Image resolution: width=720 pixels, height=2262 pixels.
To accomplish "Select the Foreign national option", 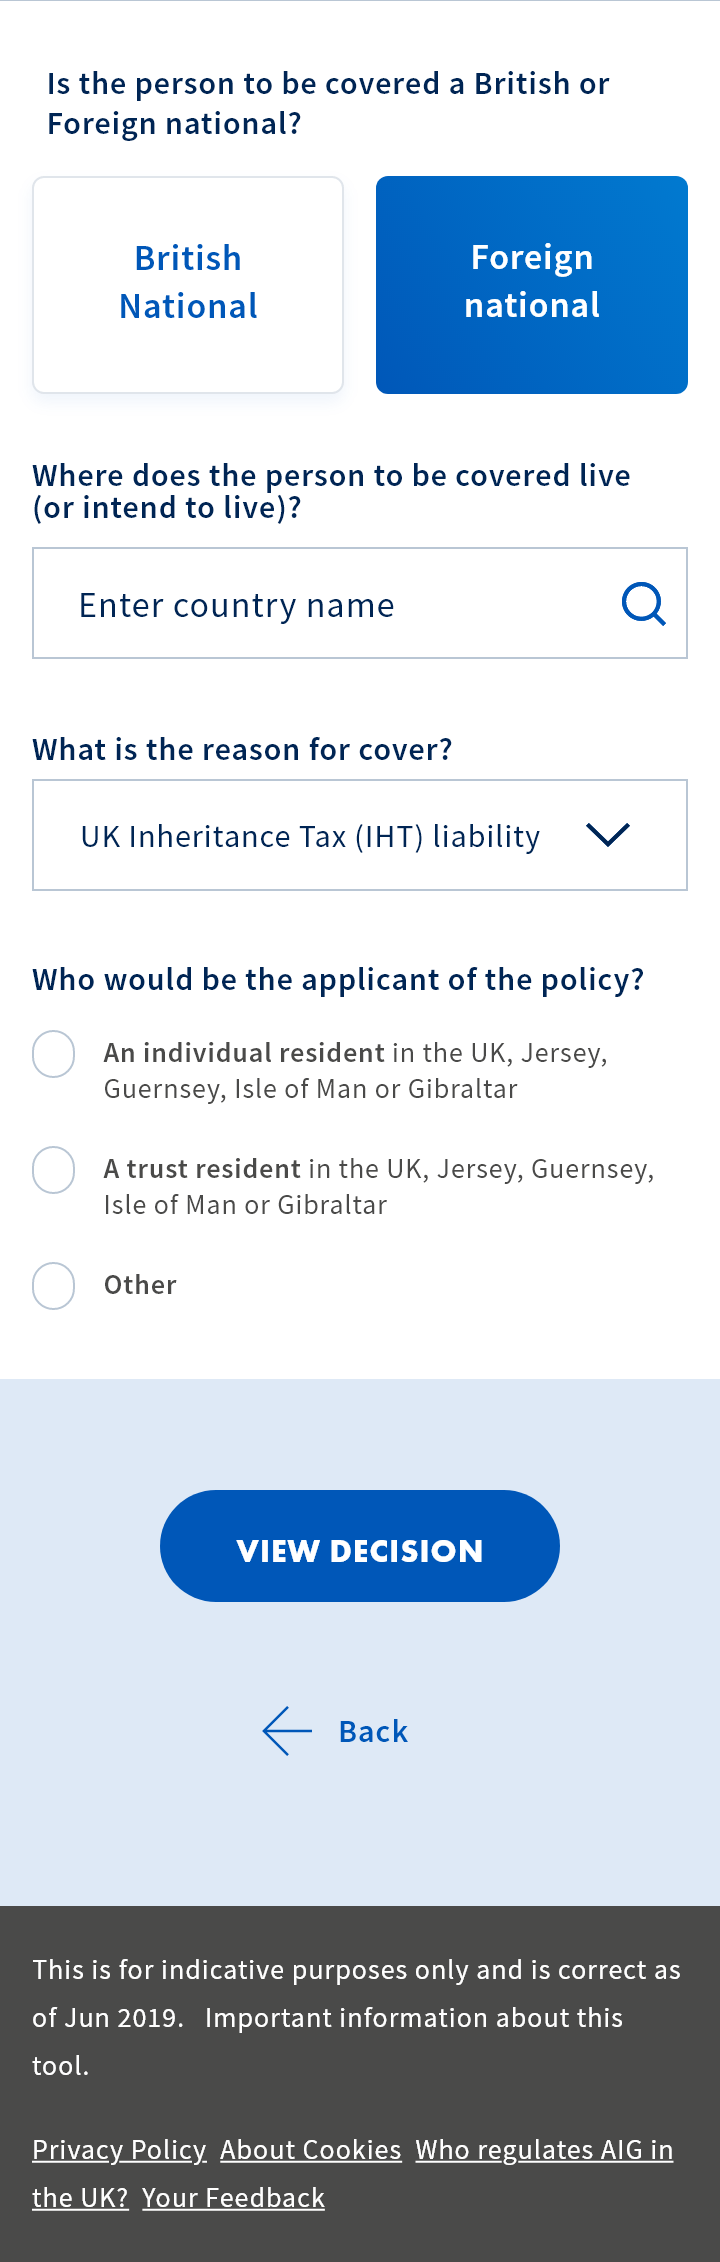I will pyautogui.click(x=532, y=285).
